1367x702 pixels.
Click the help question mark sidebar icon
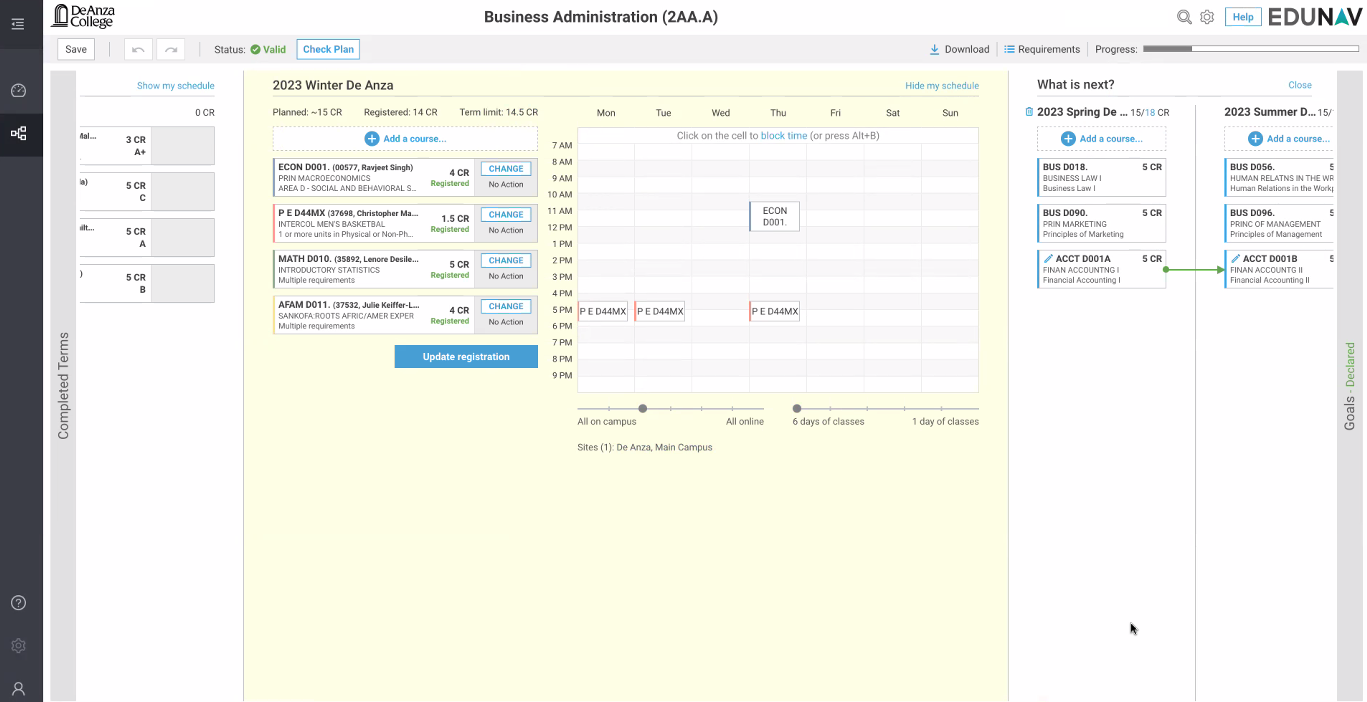[18, 603]
